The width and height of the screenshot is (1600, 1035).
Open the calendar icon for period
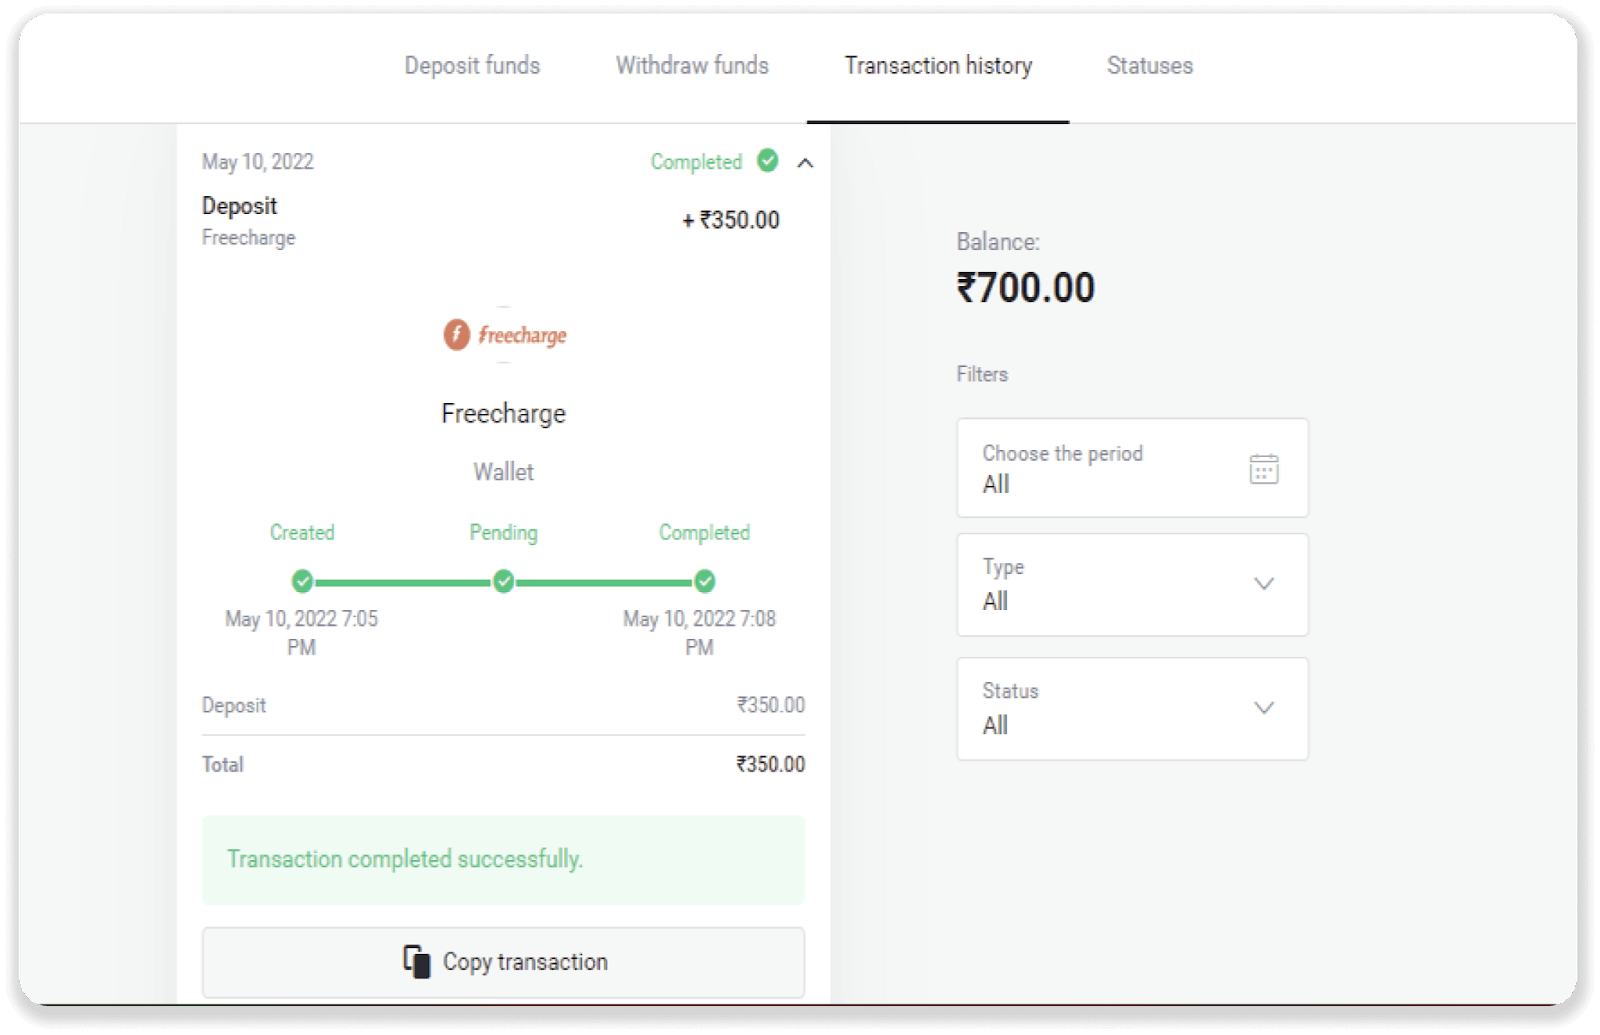(1264, 468)
